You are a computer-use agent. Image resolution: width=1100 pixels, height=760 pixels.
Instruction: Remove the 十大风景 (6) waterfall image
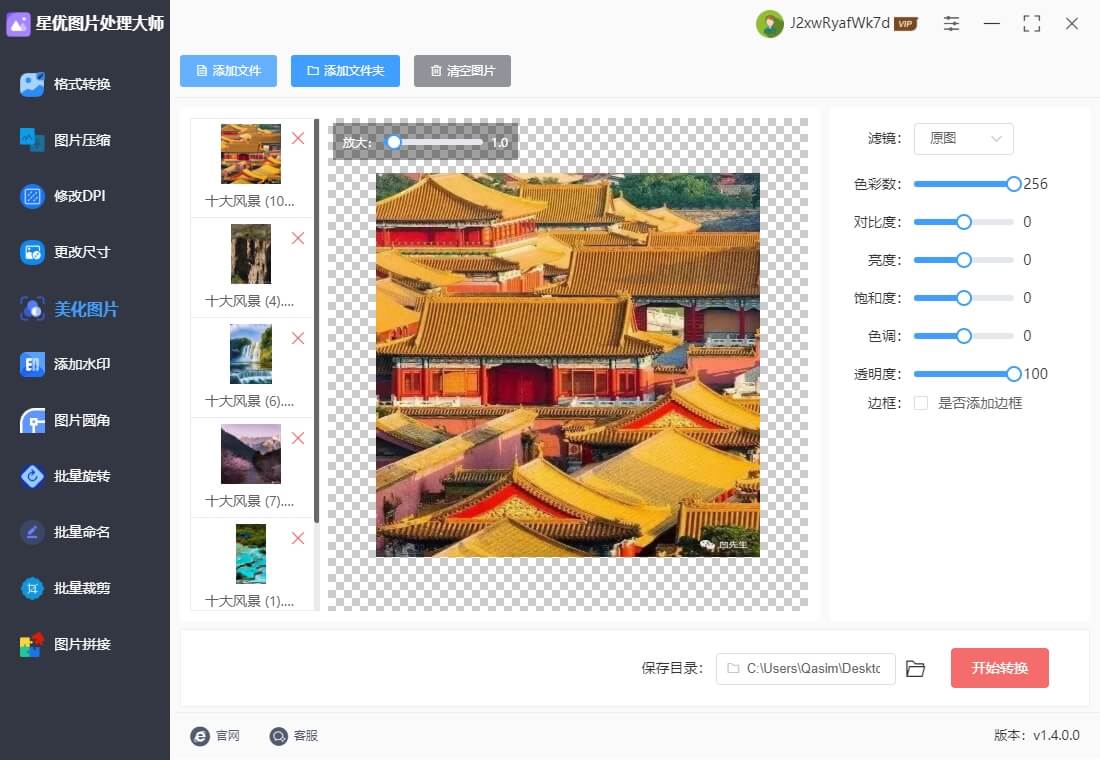coord(298,338)
